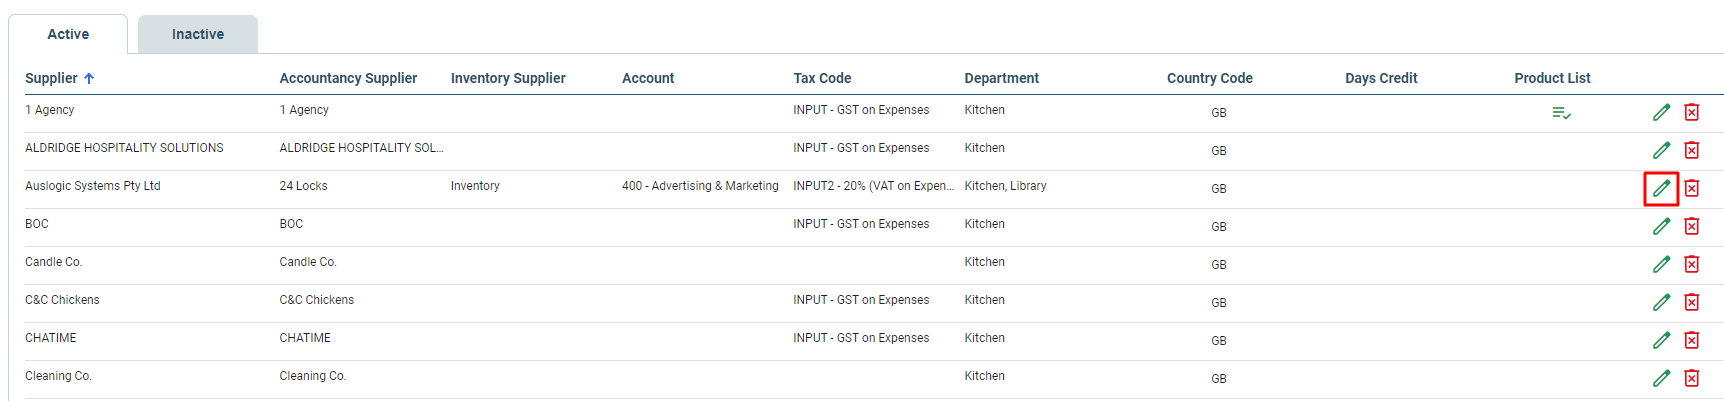
Task: Delete the Auslogic Systems Pty Ltd row
Action: 1692,188
